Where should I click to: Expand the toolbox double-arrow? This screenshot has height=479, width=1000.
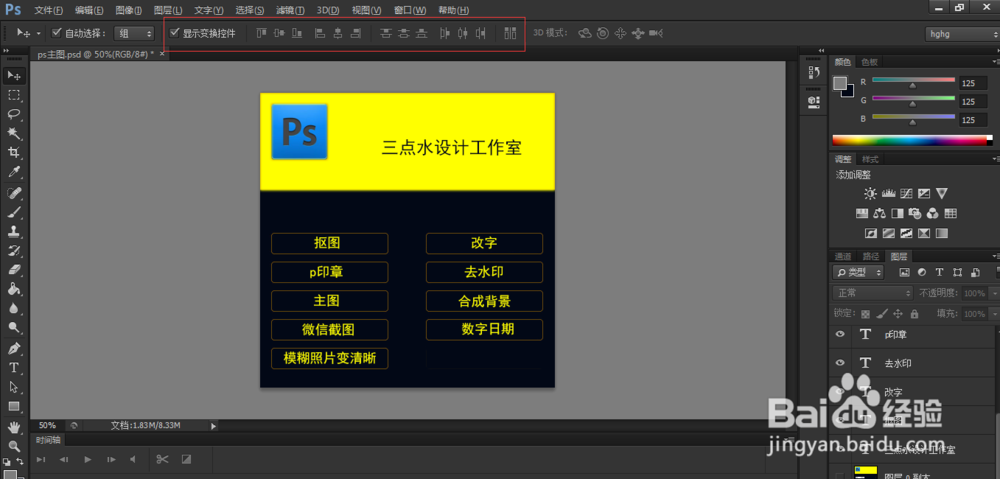6,50
